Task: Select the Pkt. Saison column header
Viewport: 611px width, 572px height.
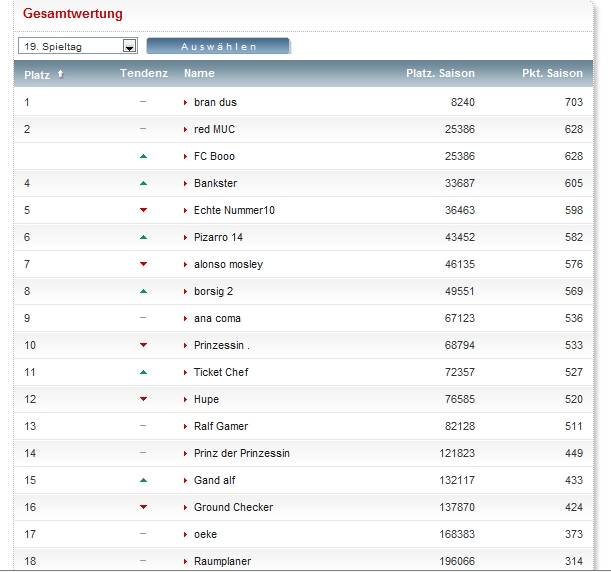Action: [x=552, y=73]
